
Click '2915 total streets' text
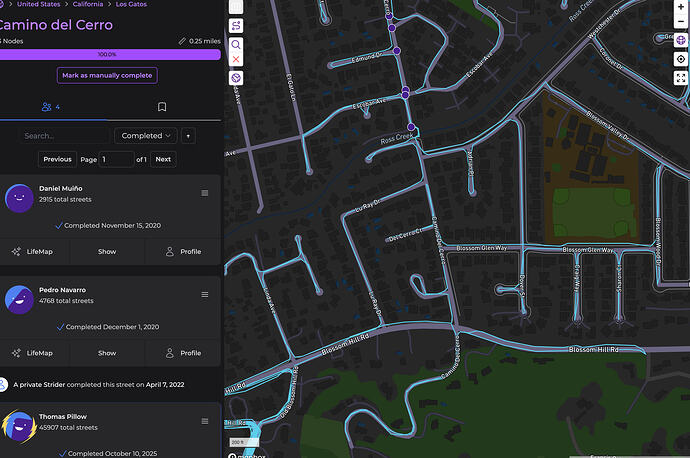[x=65, y=199]
